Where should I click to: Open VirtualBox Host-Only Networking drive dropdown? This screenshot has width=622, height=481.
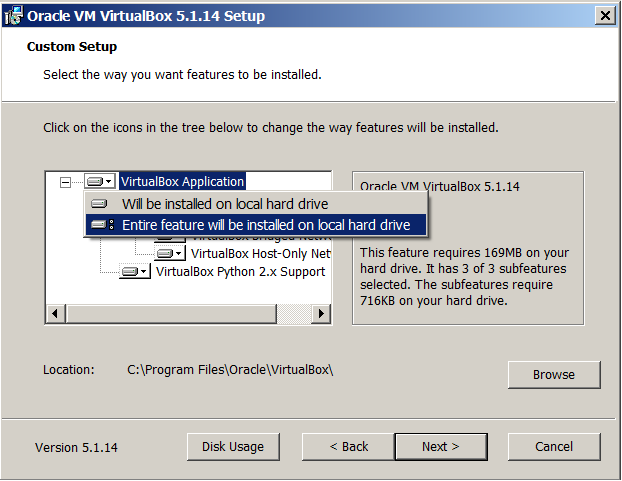tap(170, 253)
